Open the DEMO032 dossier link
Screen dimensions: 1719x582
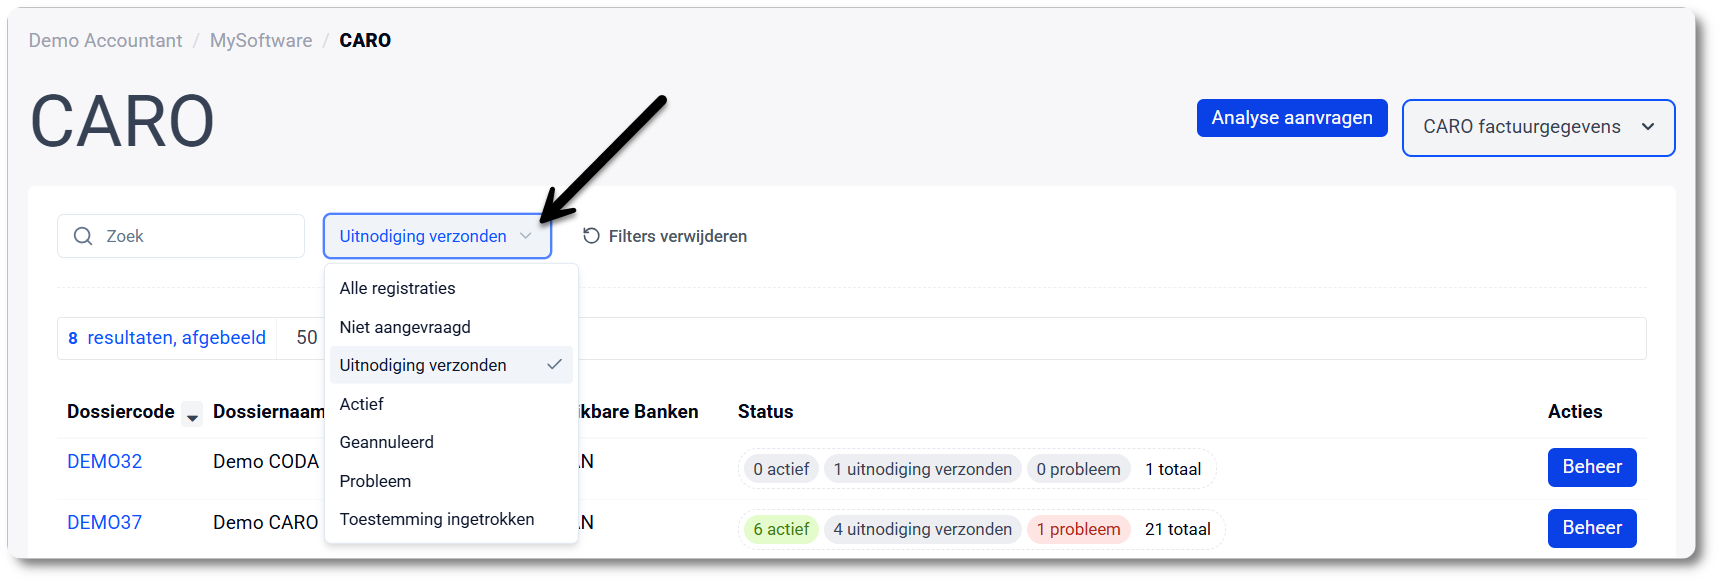coord(105,461)
